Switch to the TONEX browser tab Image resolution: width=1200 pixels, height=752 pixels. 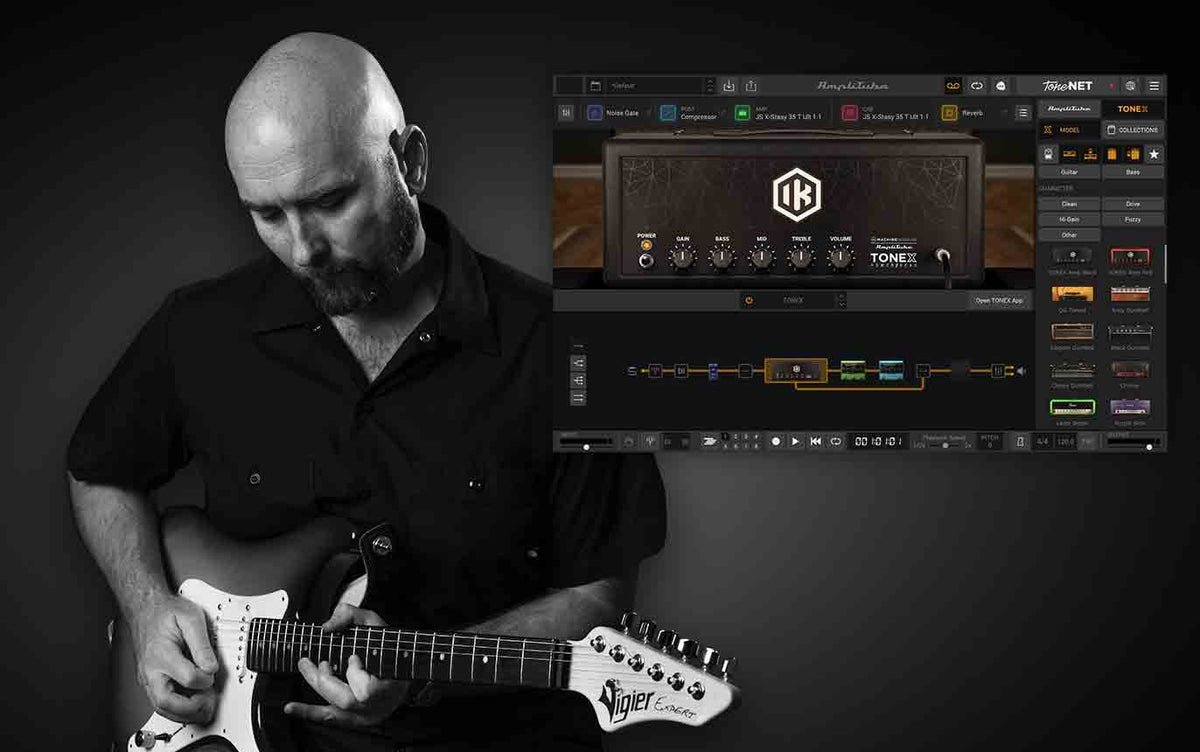[1133, 109]
